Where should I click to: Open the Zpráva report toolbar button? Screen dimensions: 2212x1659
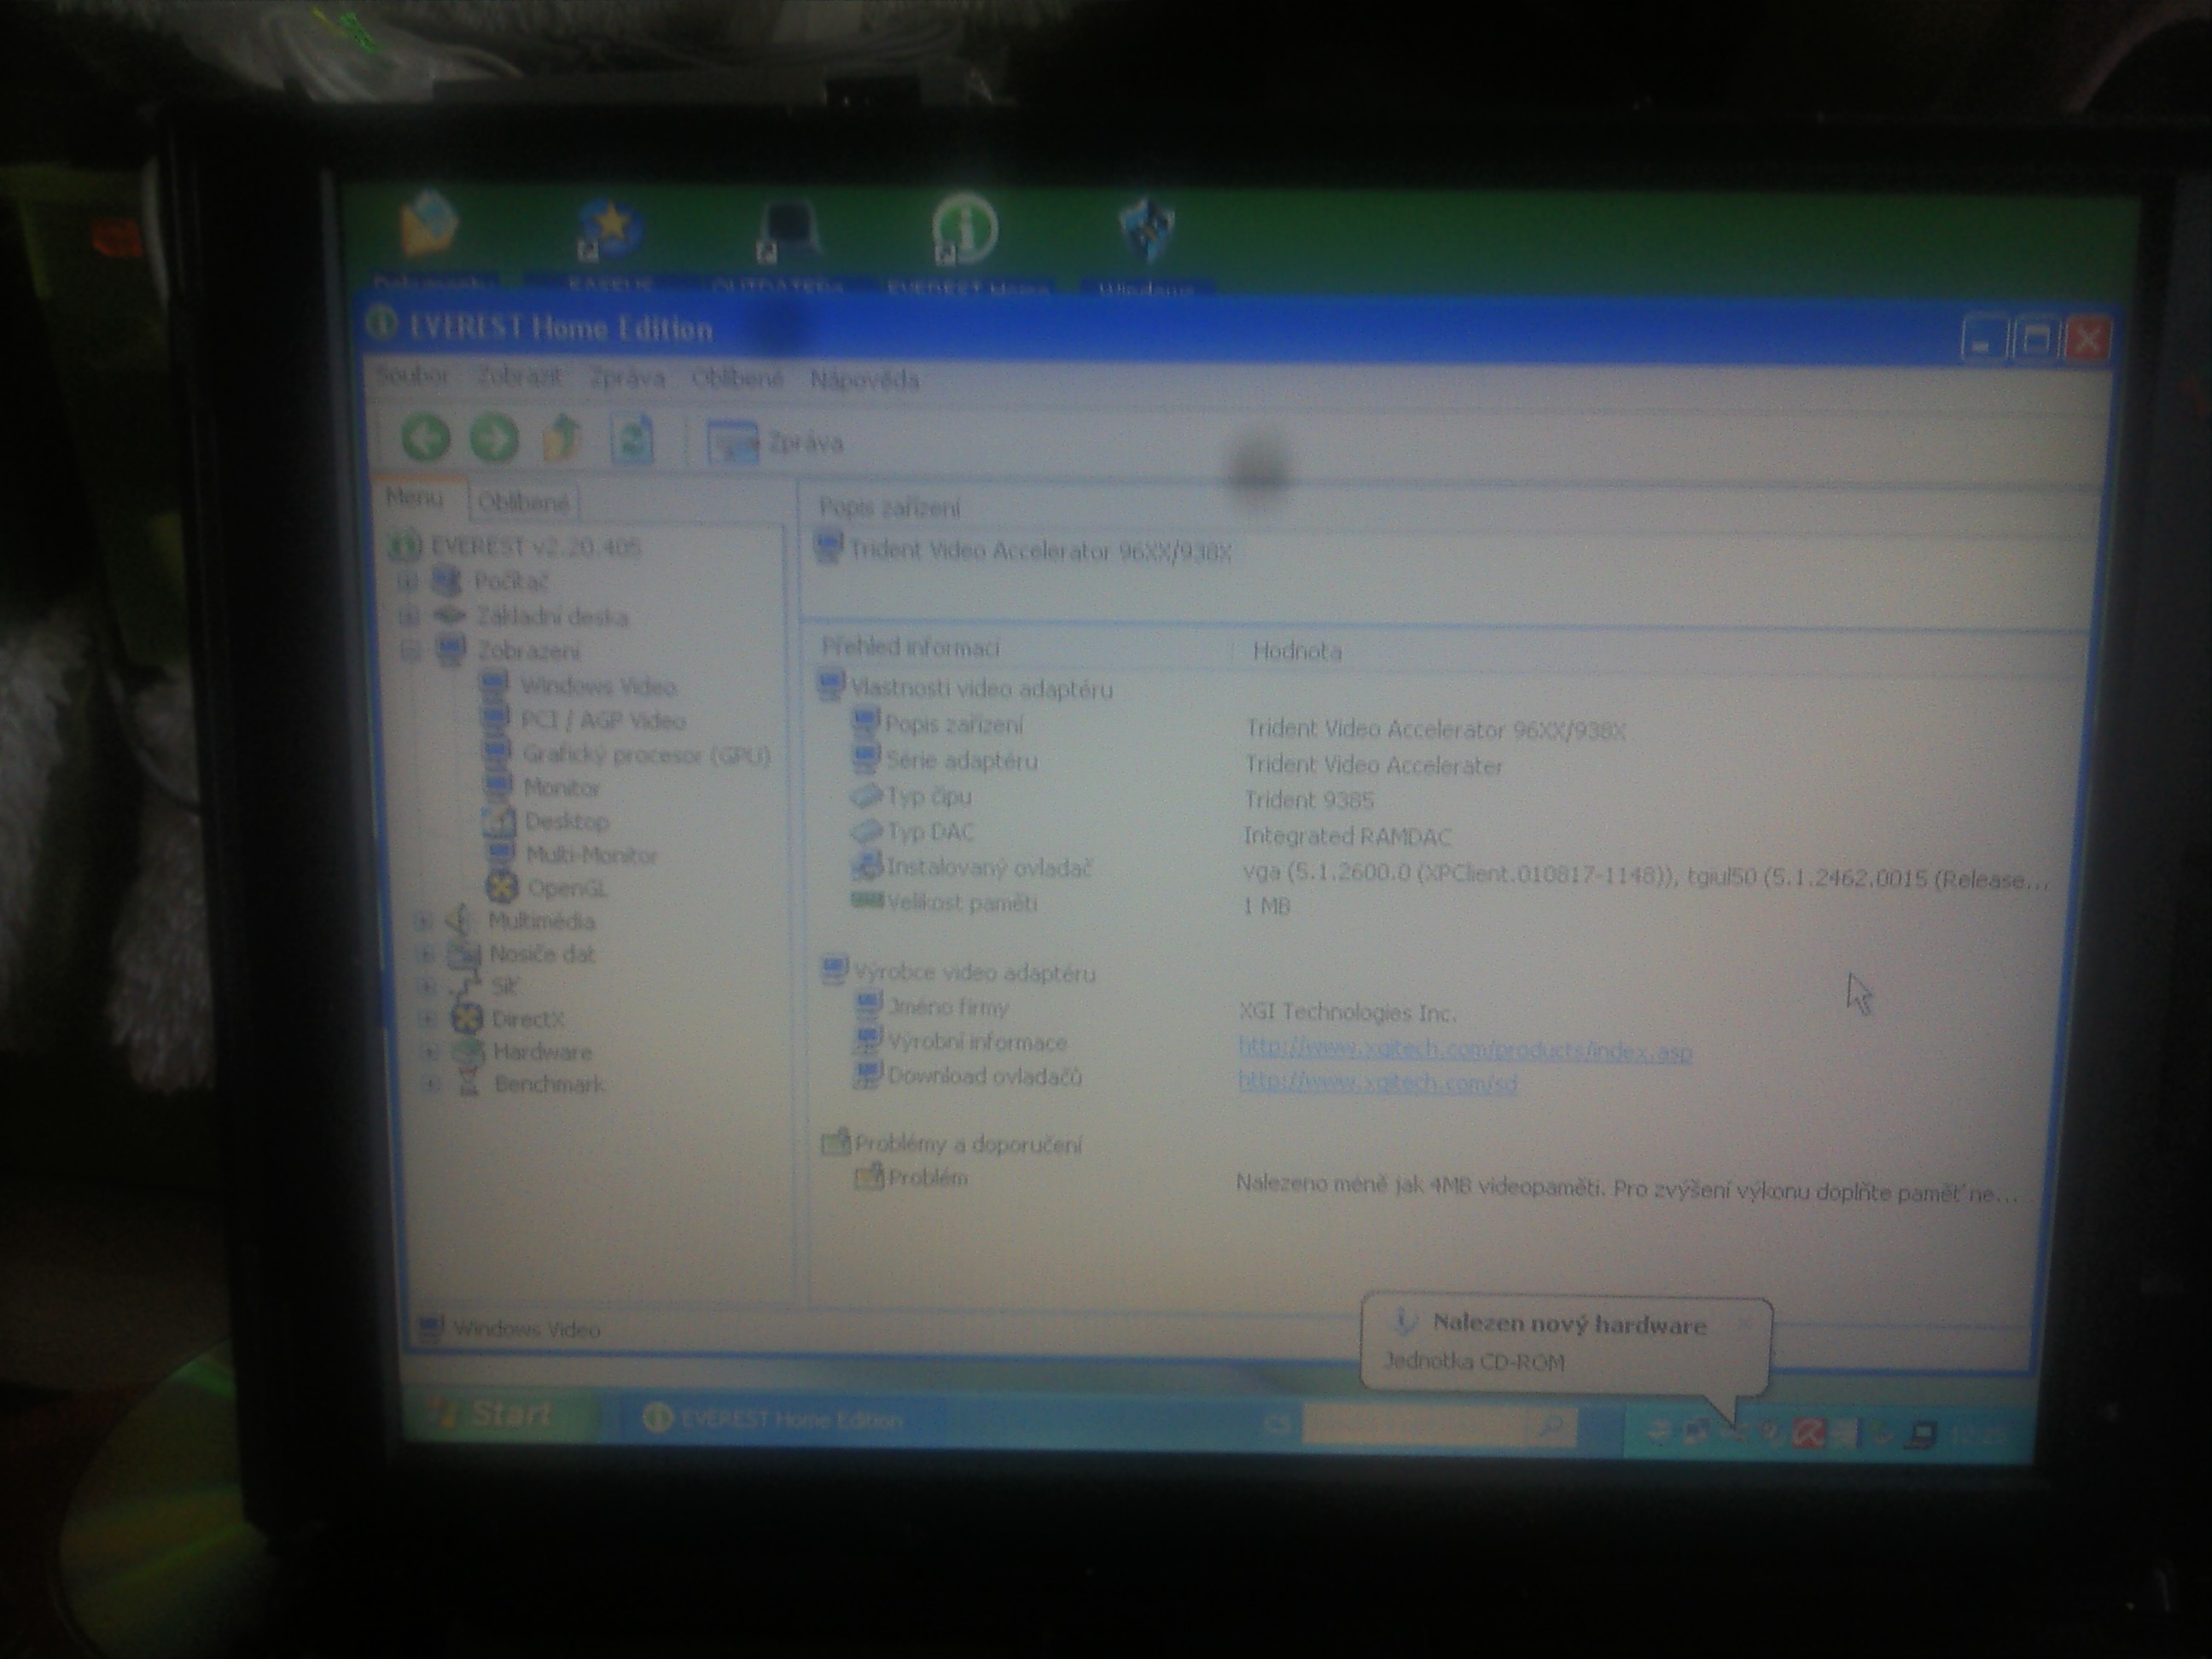coord(775,443)
